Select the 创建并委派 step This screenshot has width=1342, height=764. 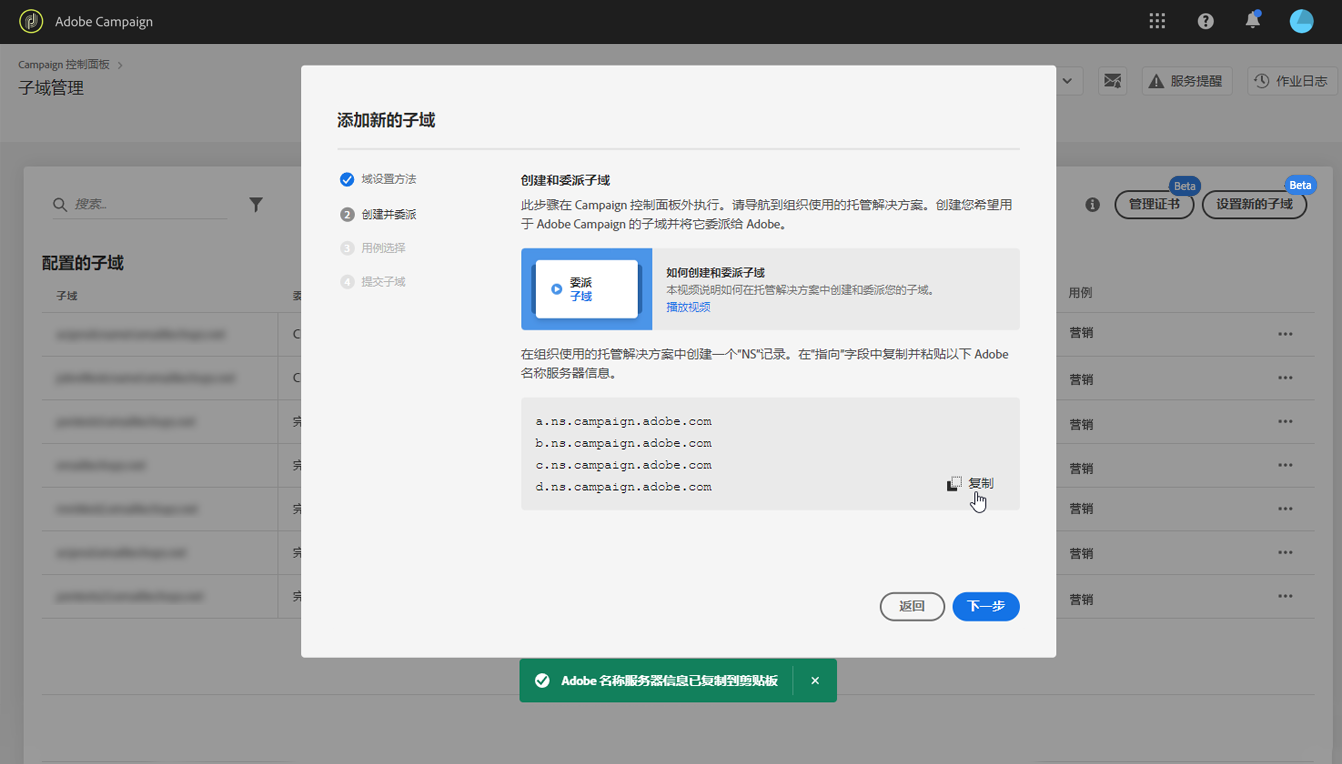pos(378,214)
